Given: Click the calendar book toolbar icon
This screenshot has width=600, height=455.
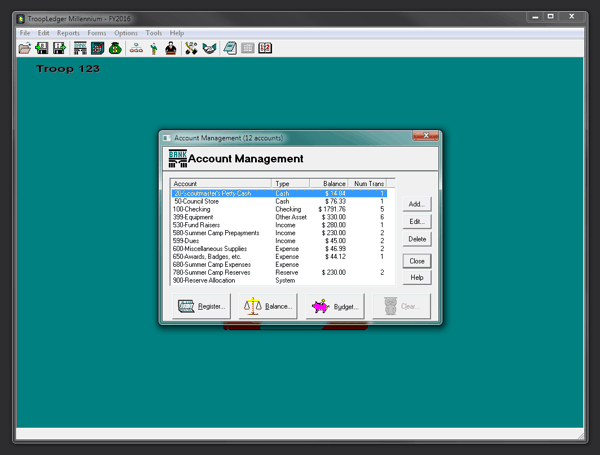Looking at the screenshot, I should coord(265,48).
